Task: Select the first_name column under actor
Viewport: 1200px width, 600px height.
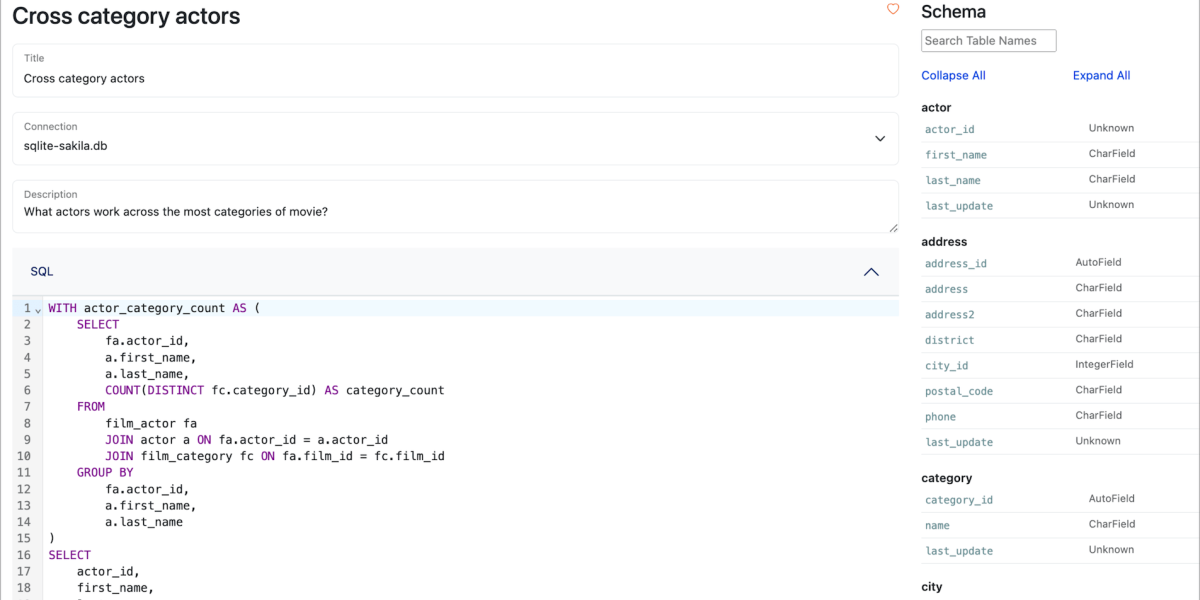Action: tap(956, 155)
